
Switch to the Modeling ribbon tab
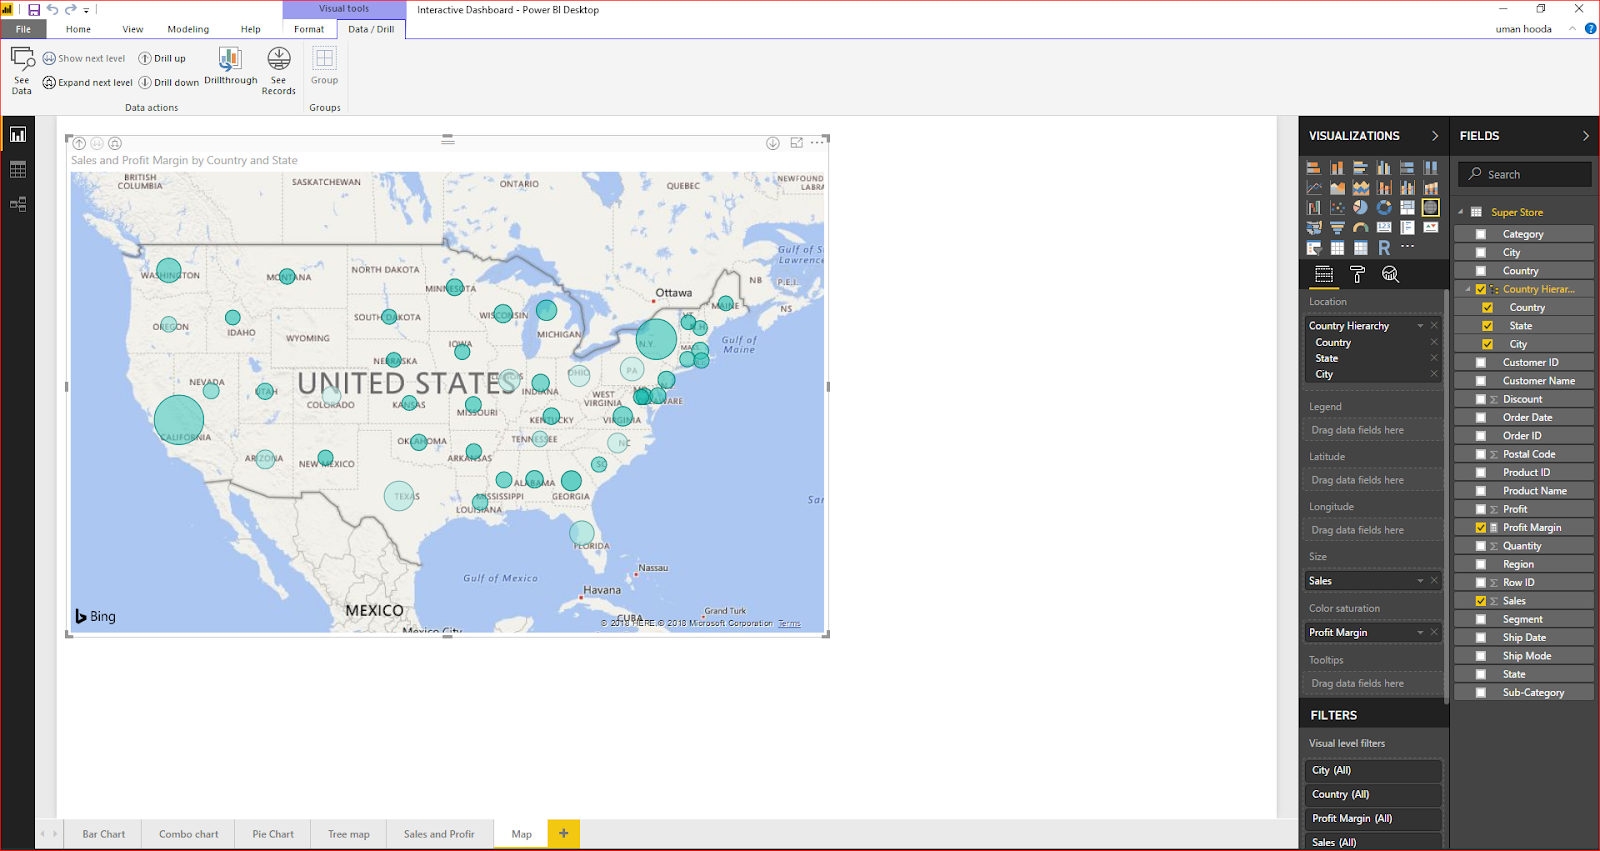[188, 29]
